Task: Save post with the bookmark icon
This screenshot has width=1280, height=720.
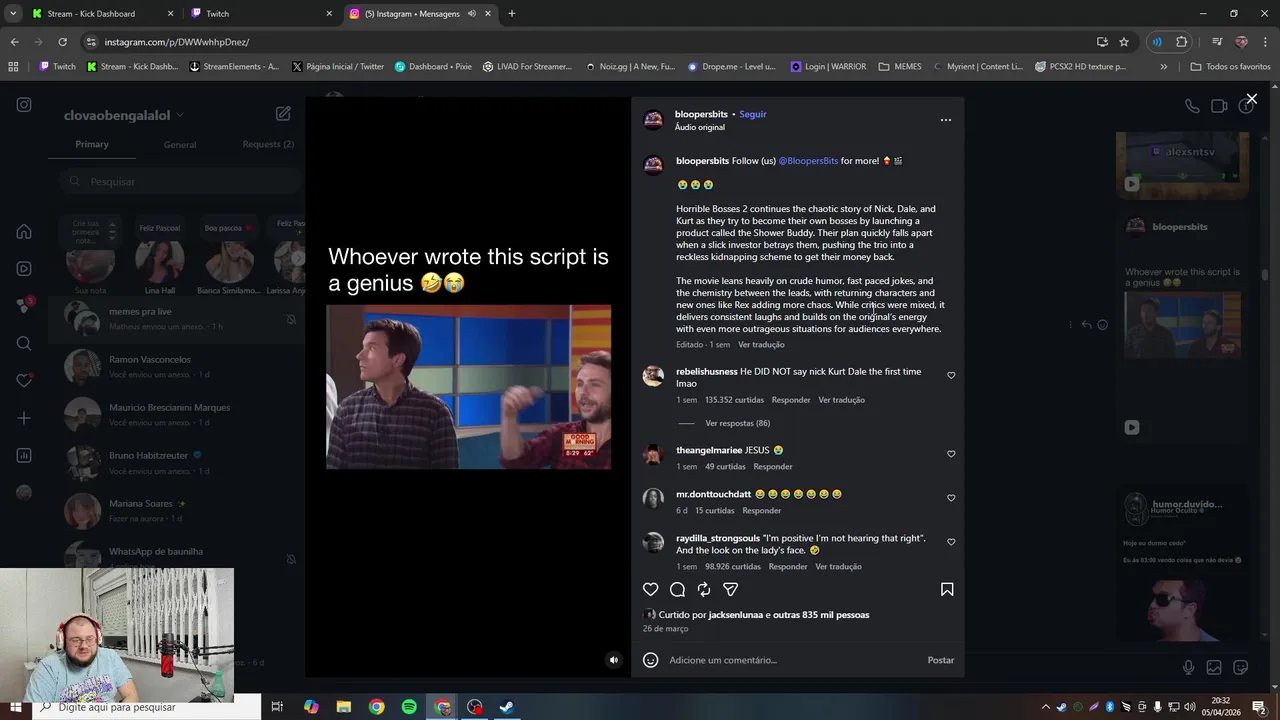Action: 947,589
